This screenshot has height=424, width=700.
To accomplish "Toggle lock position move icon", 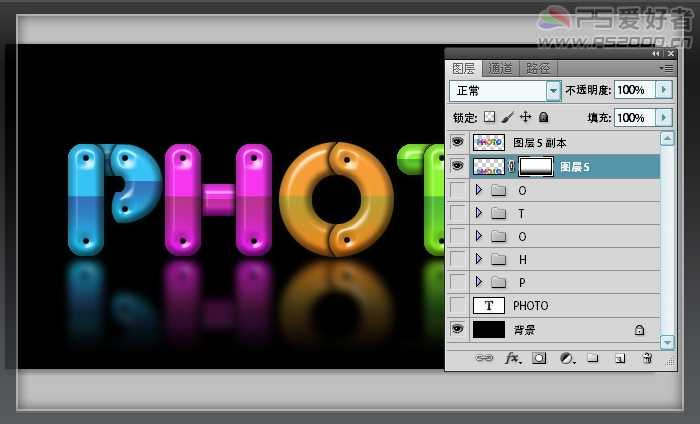I will coord(525,117).
